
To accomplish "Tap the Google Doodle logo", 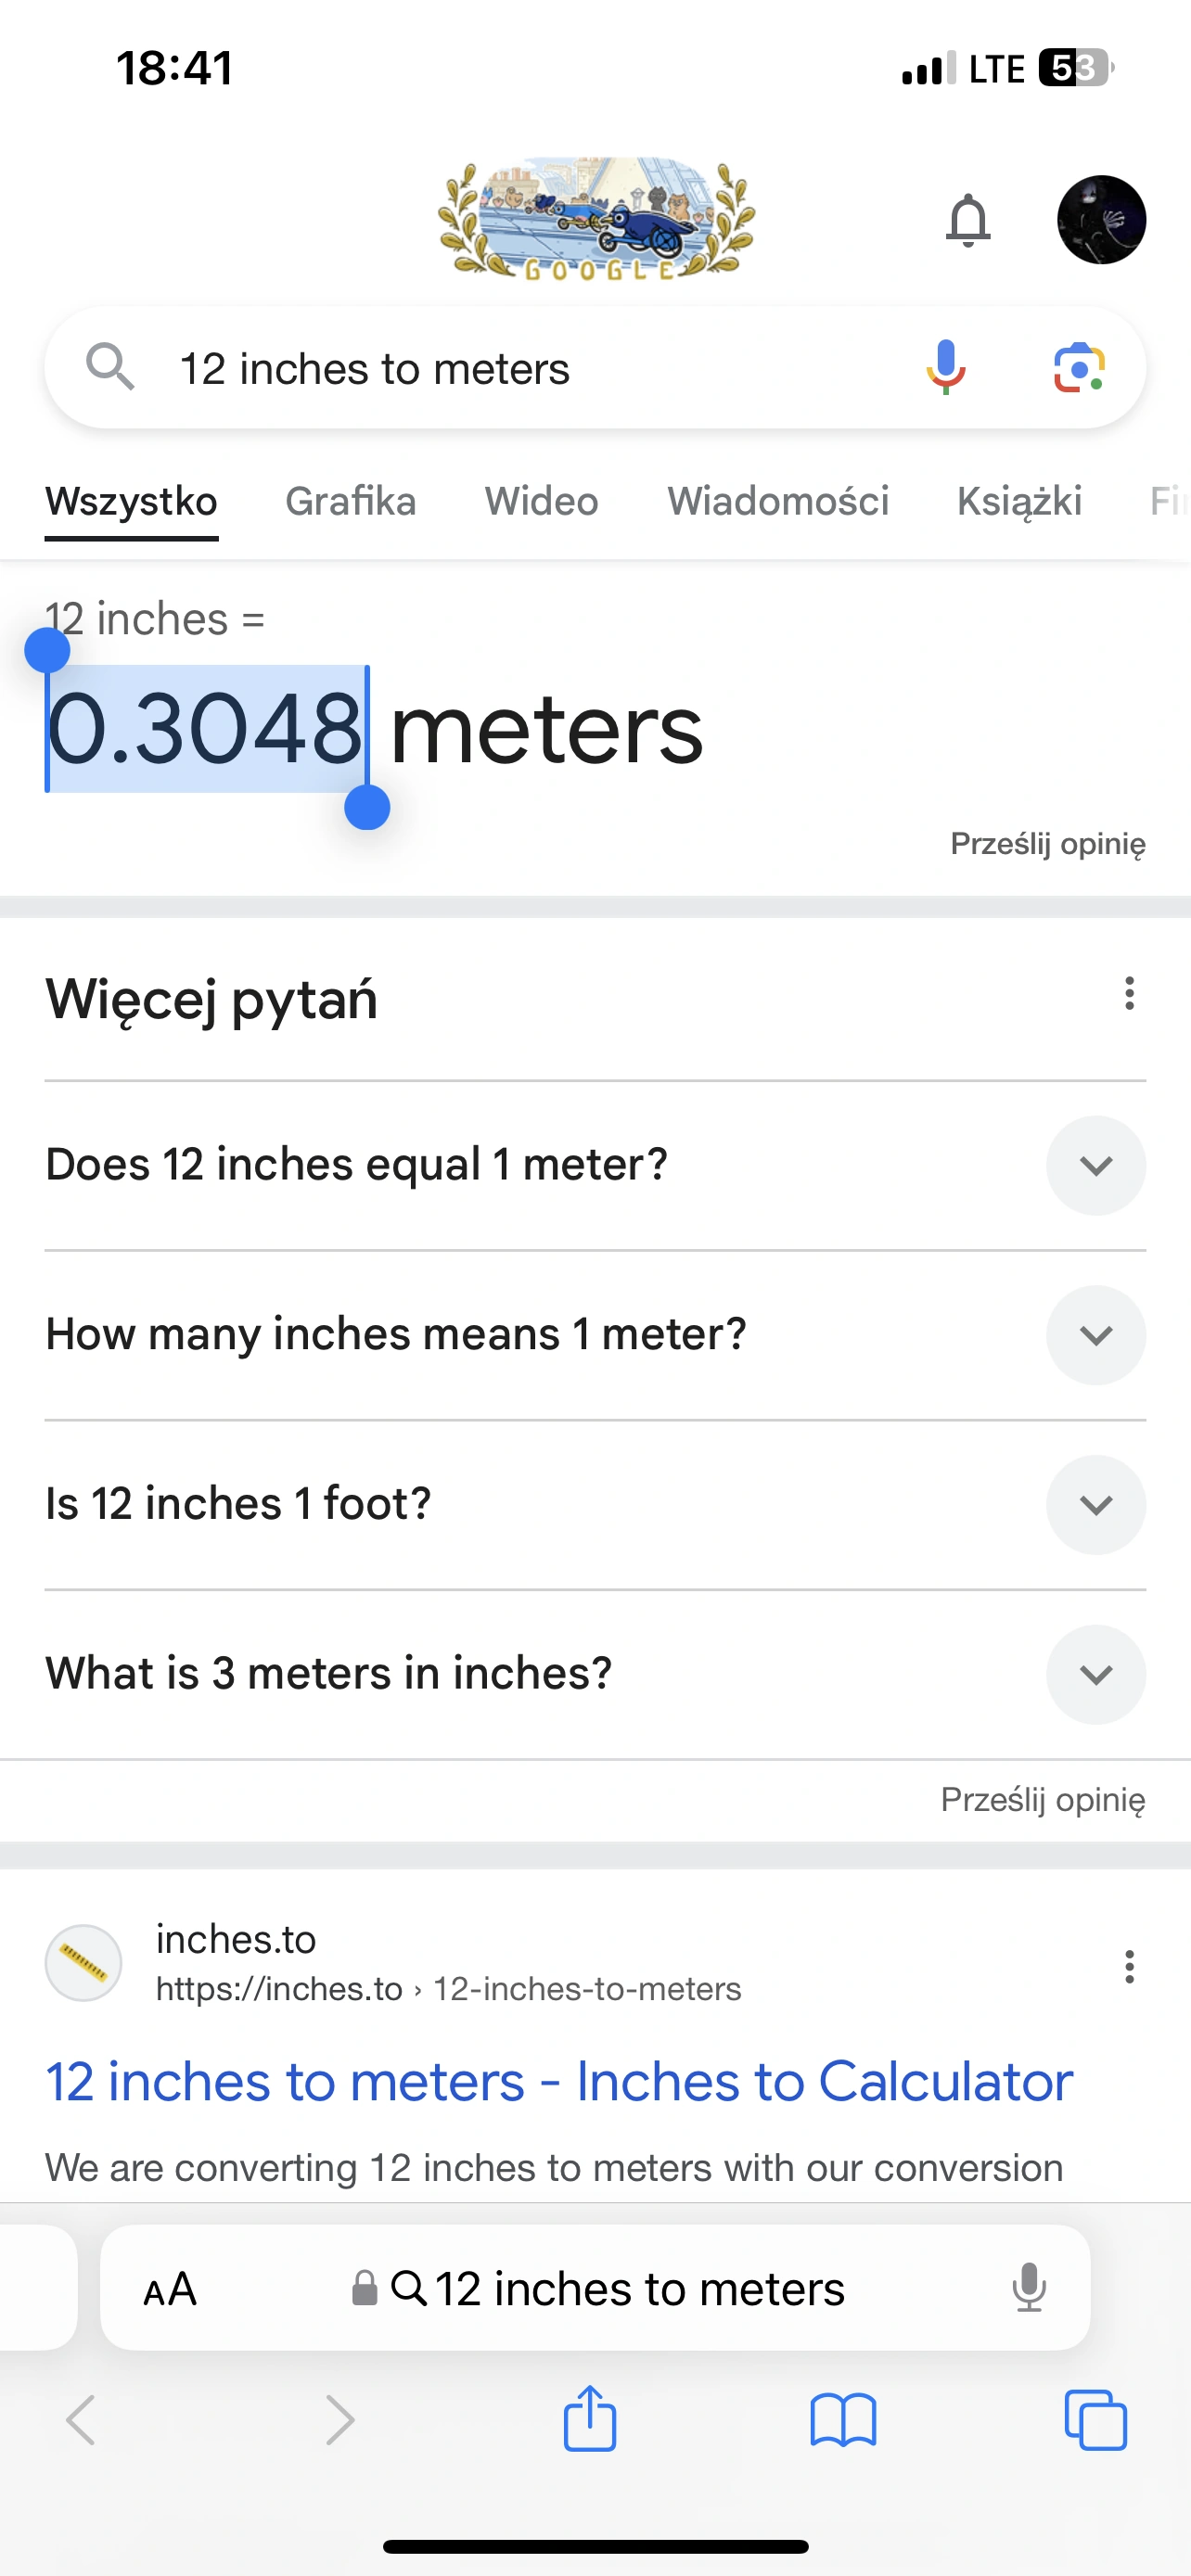I will [x=596, y=218].
